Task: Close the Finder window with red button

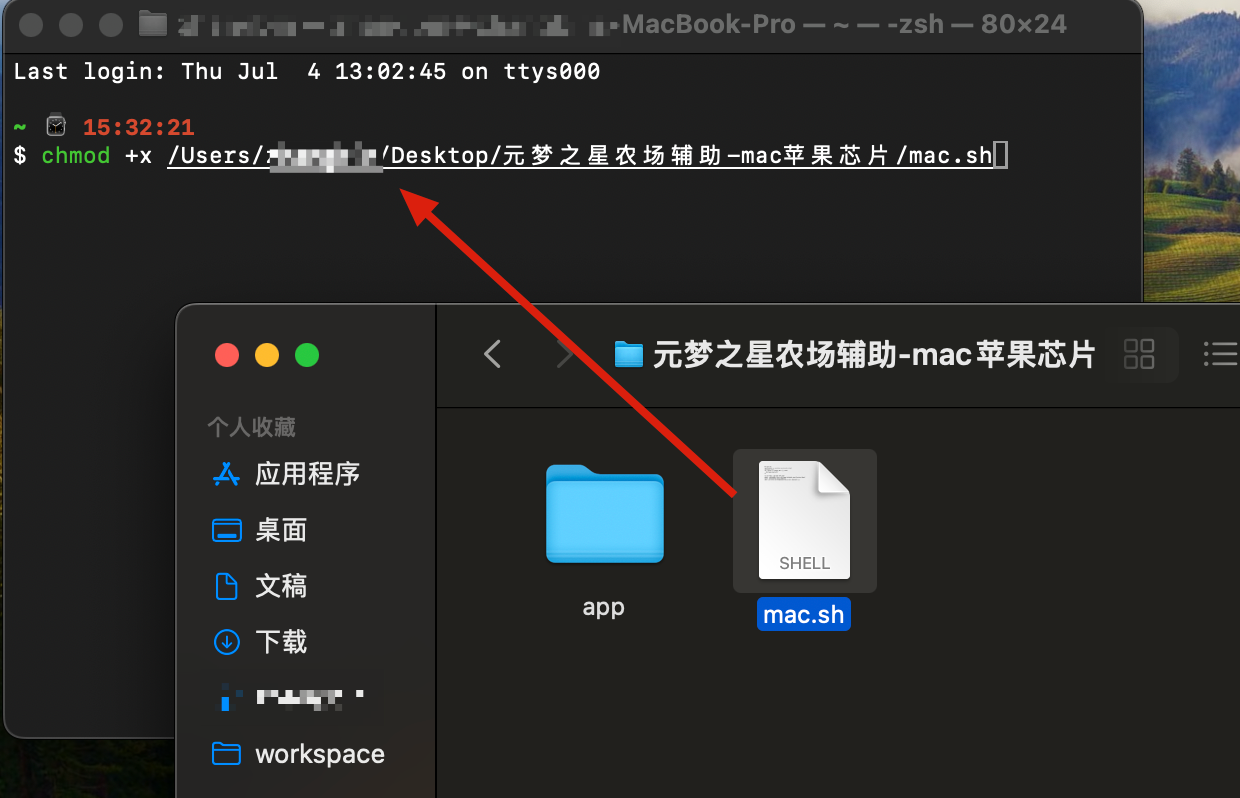Action: click(x=227, y=355)
